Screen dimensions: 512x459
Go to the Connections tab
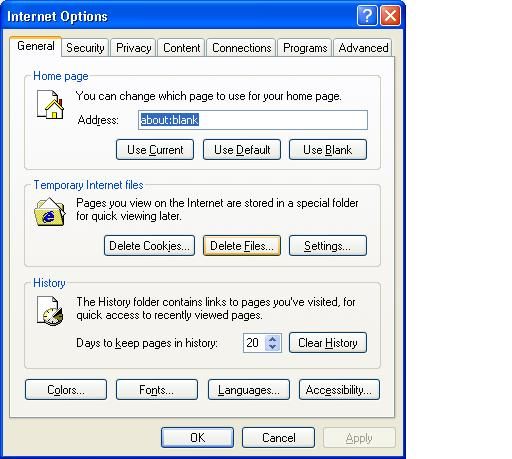point(242,48)
